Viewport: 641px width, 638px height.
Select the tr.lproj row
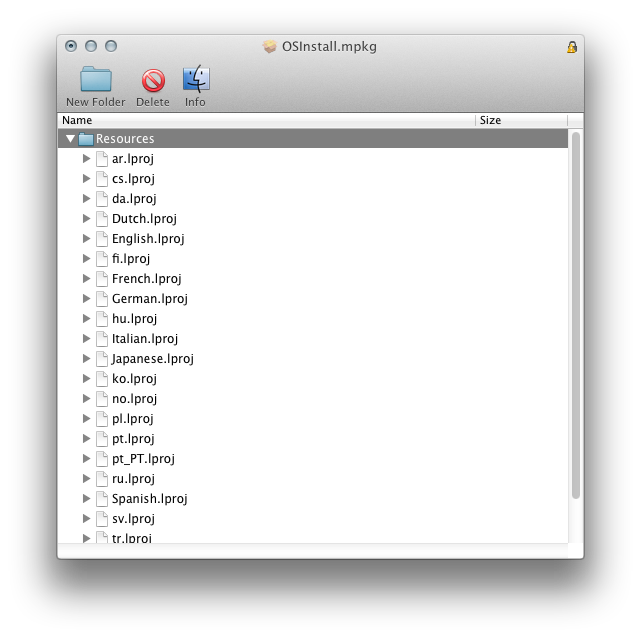(313, 537)
